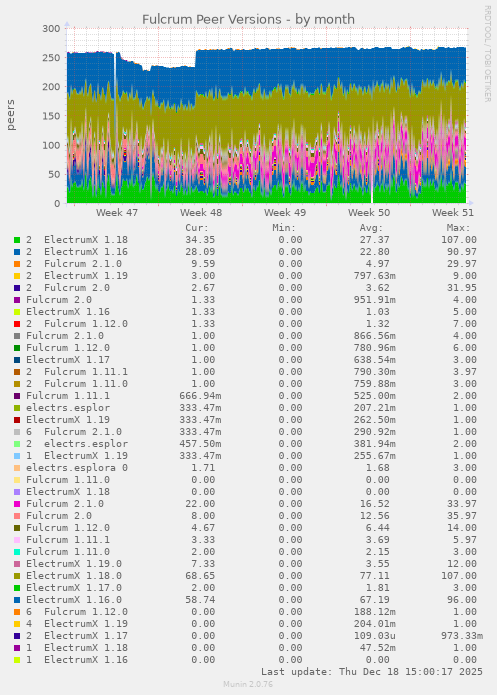Click the Week 47 axis label
This screenshot has width=497, height=695.
(117, 213)
